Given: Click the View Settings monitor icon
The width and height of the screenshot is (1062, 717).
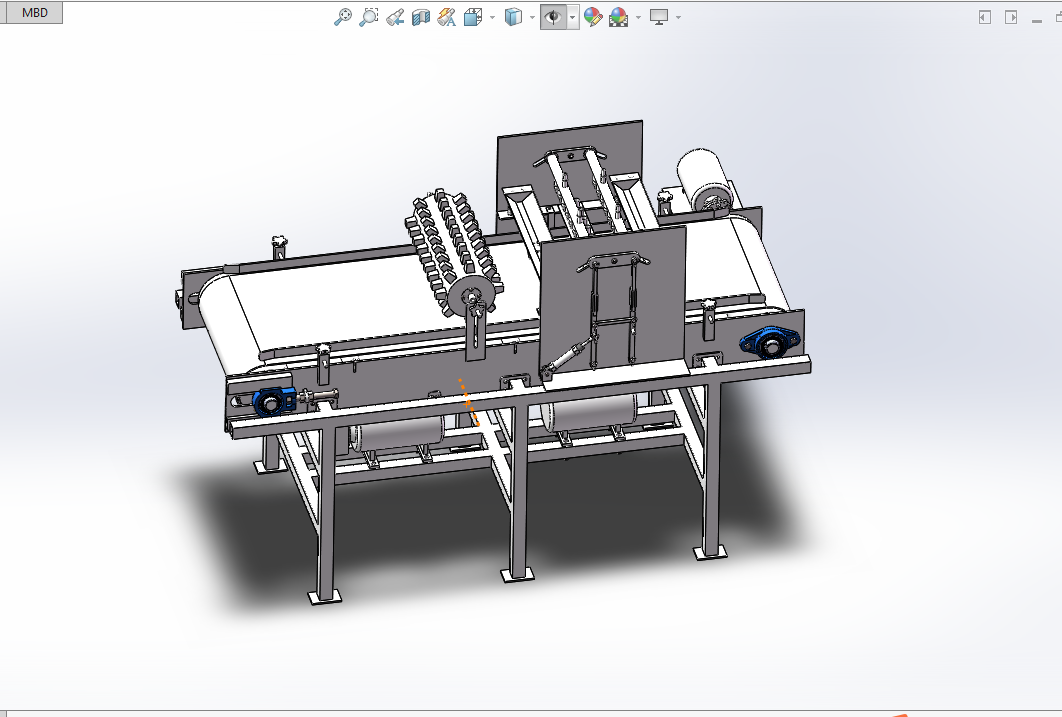Looking at the screenshot, I should pos(658,17).
